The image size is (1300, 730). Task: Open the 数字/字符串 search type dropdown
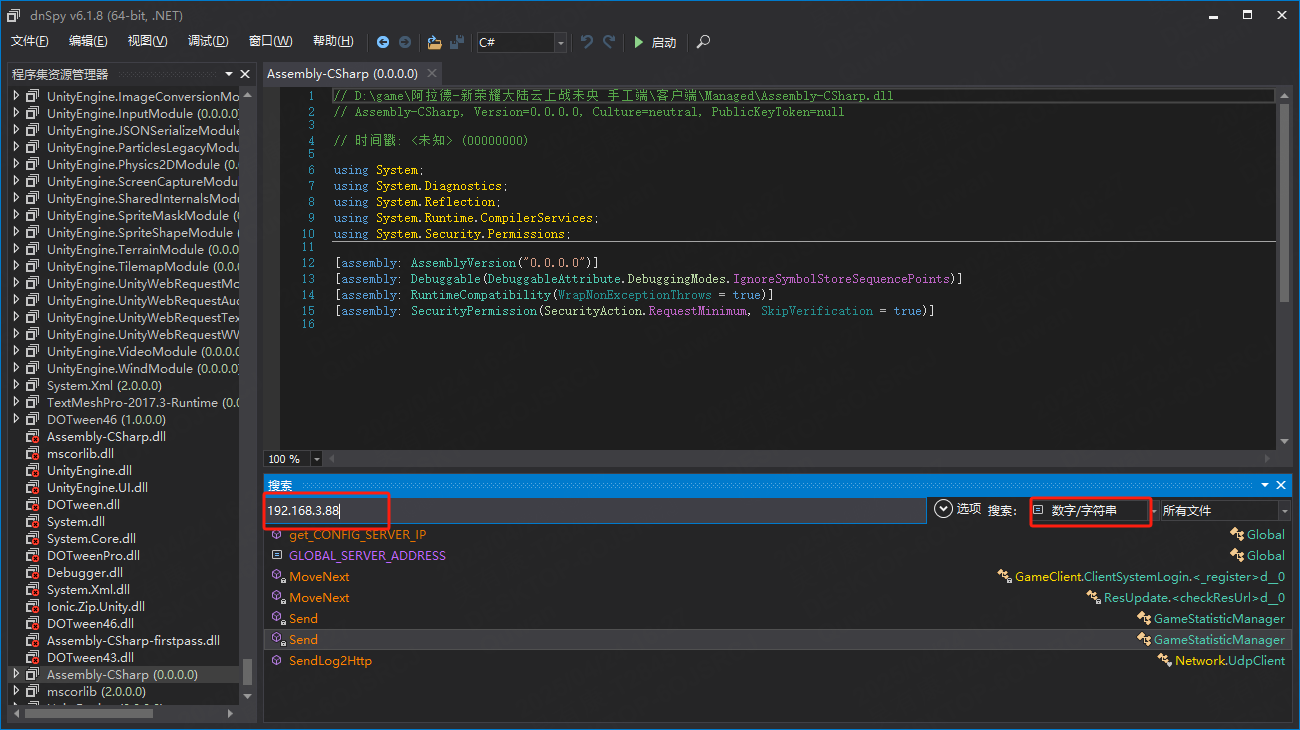1154,511
